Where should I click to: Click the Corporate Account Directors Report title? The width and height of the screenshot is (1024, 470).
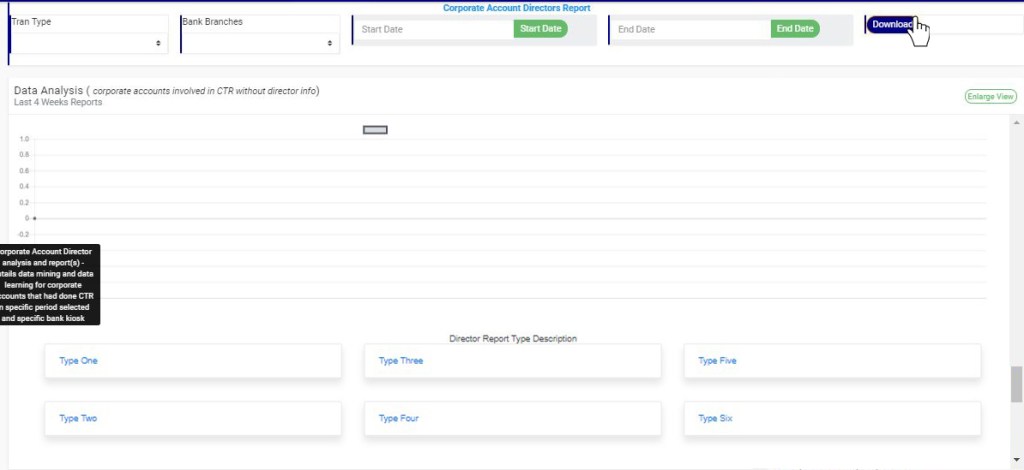tap(516, 8)
